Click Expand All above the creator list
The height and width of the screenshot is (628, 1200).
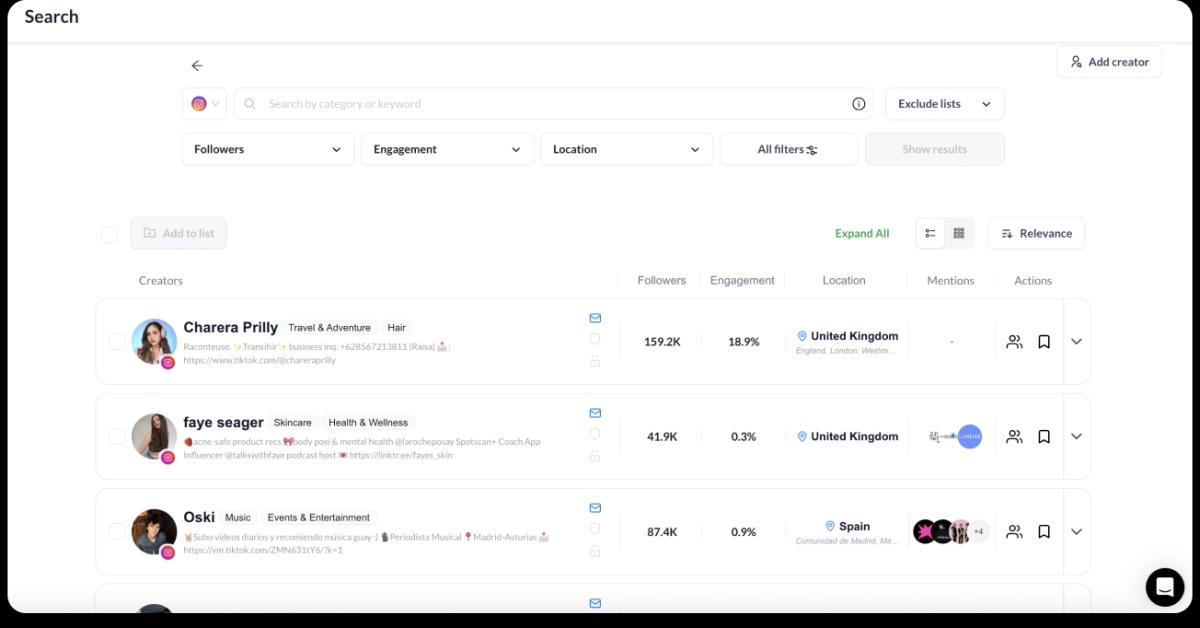click(862, 233)
